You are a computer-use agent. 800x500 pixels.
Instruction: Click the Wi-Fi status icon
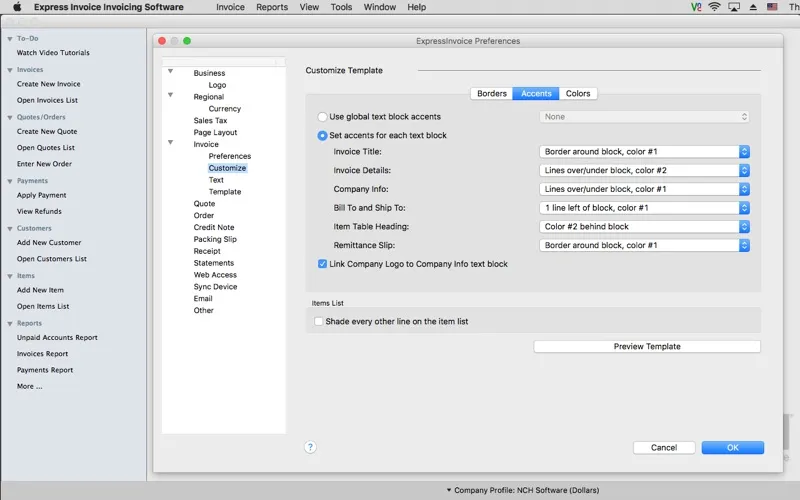click(x=715, y=7)
